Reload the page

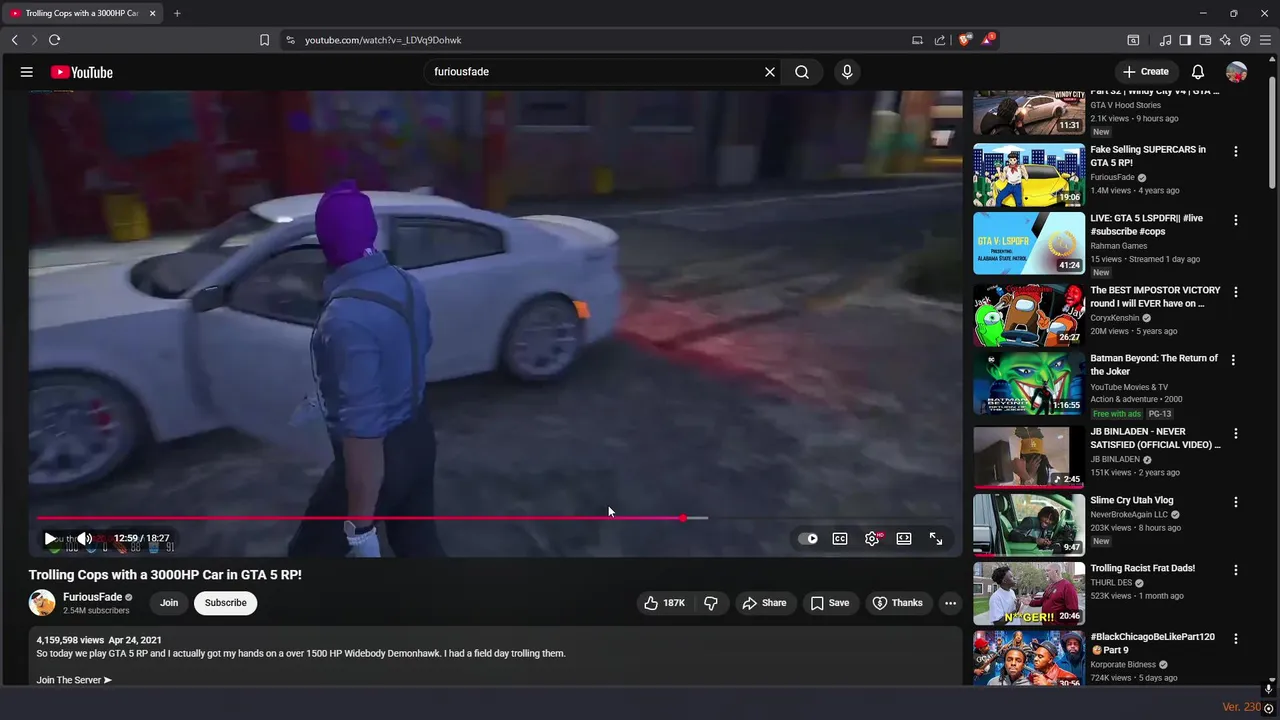click(54, 40)
